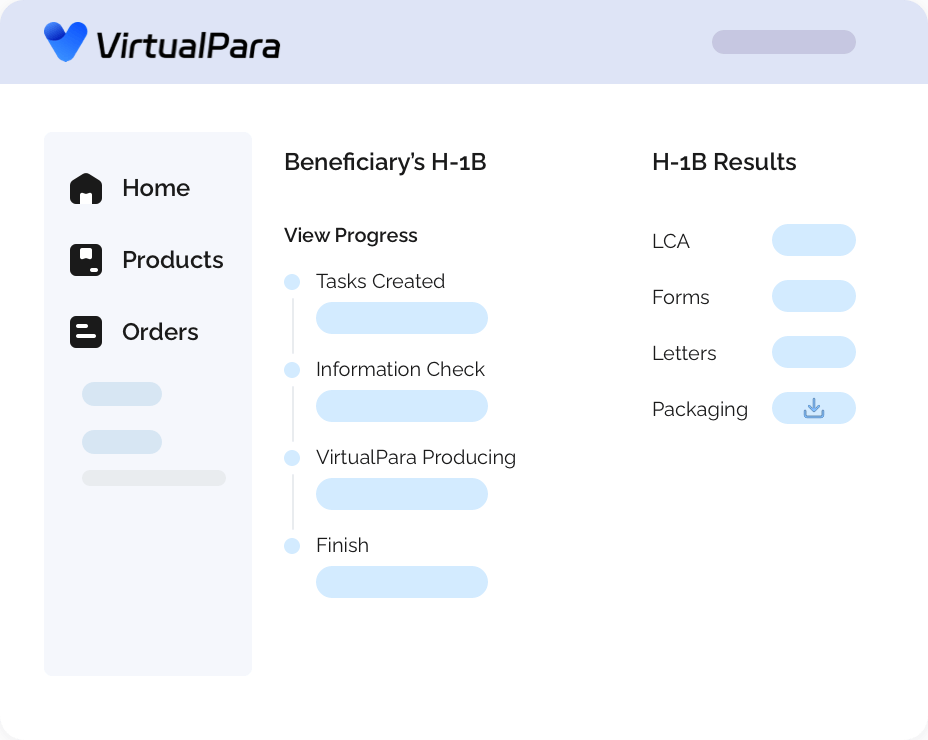Click the first sub-item pill under Orders

122,394
